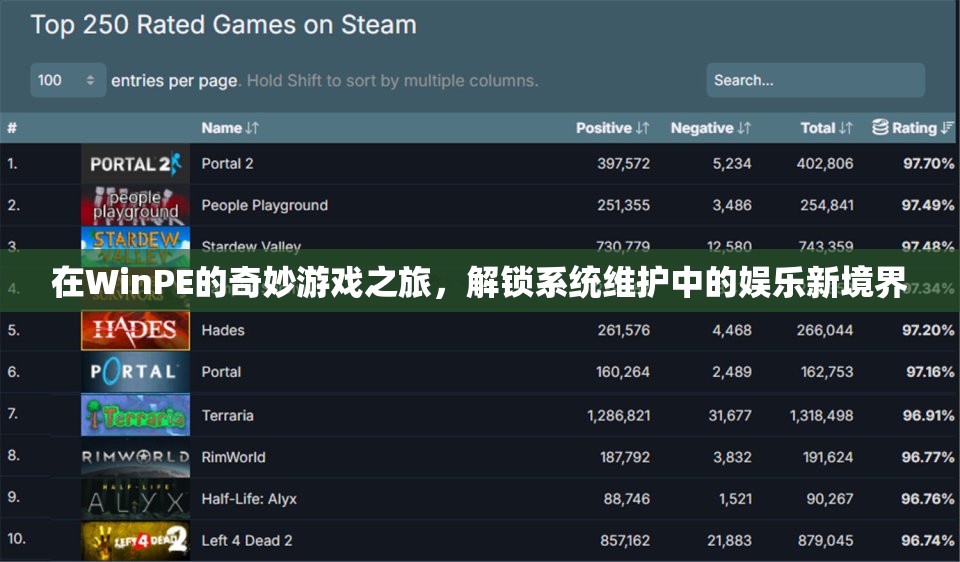Click the # column header

pyautogui.click(x=12, y=128)
